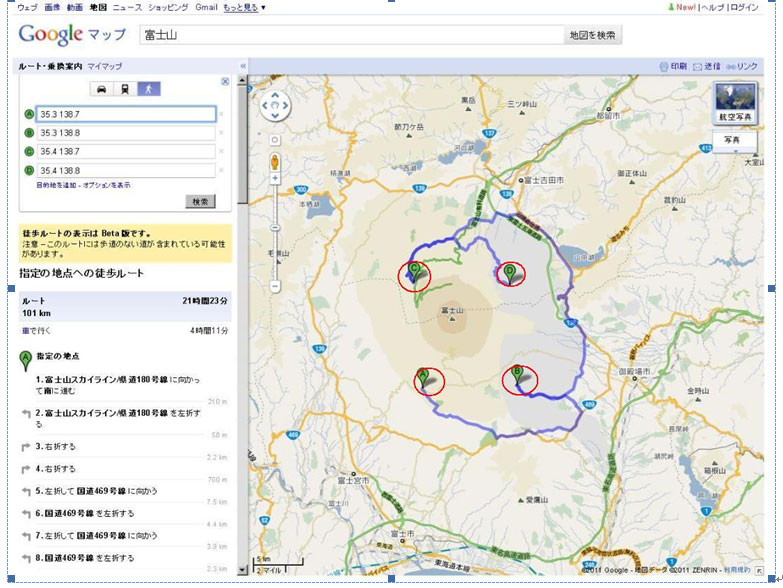Click map marker B
Viewport: 783px width, 588px height.
tap(517, 377)
